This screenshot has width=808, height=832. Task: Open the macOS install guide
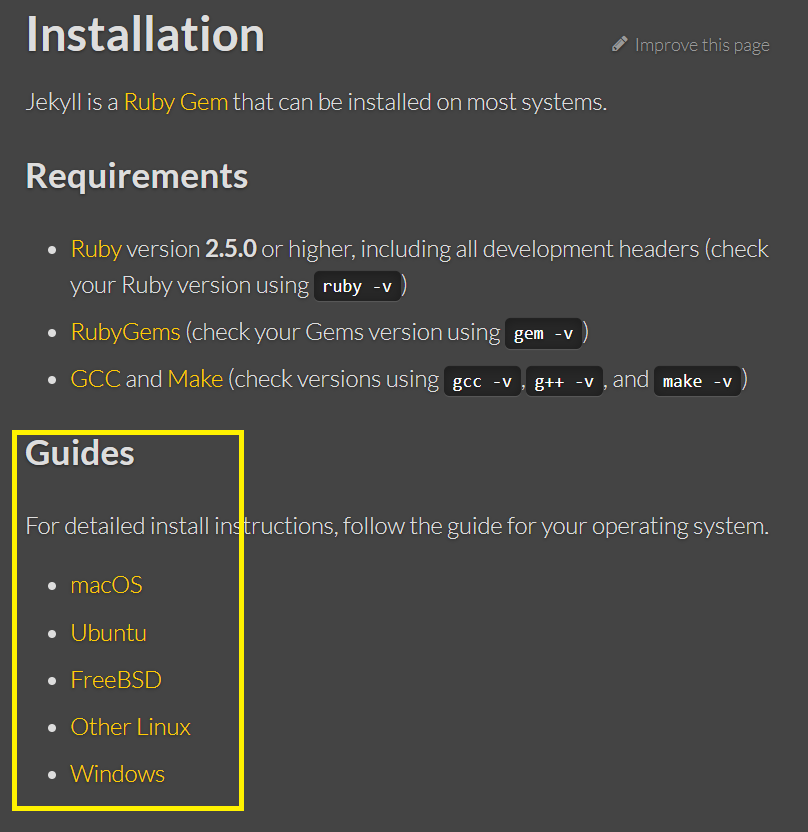click(107, 585)
